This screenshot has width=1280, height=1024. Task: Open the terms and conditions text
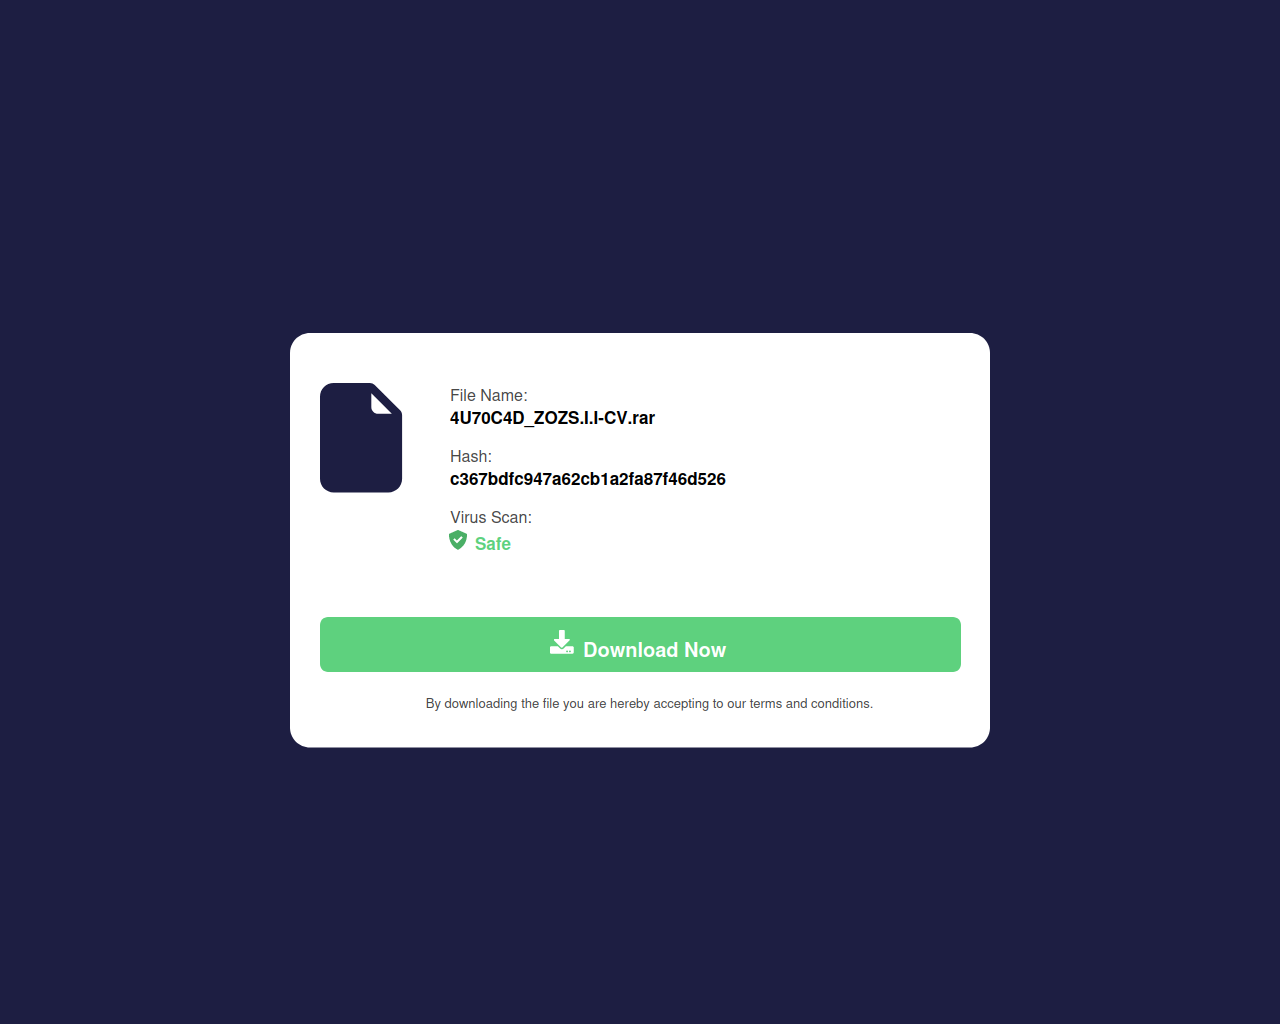811,704
